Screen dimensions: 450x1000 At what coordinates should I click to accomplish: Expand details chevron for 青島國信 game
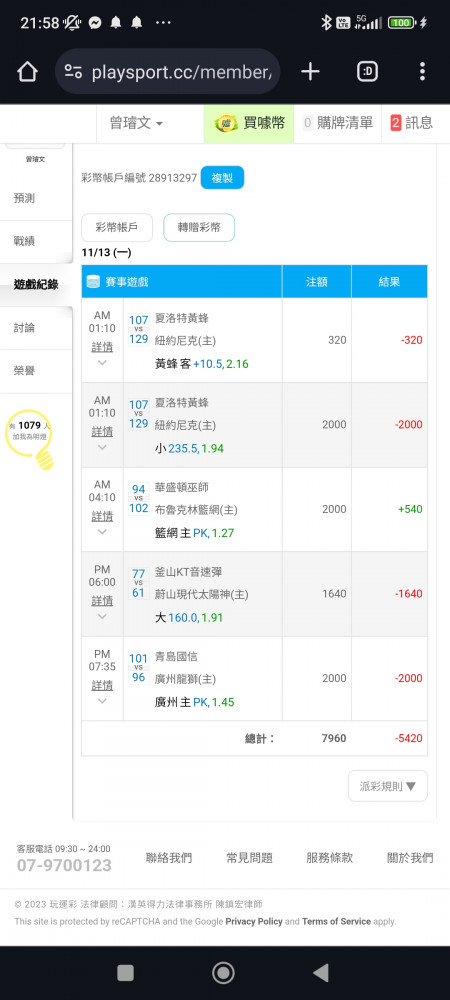pyautogui.click(x=102, y=701)
